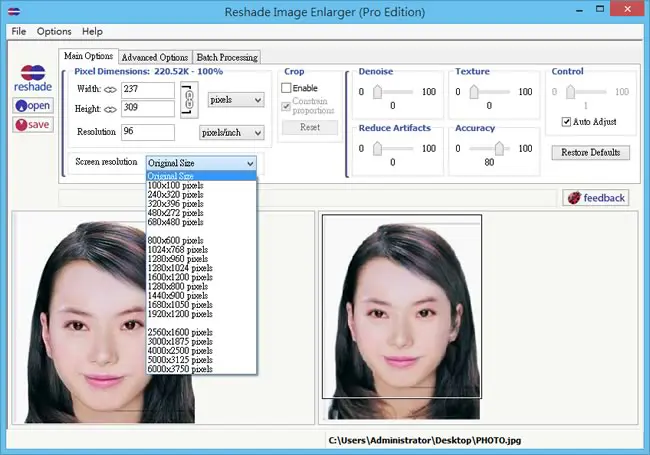
Task: Enable the Crop checkbox
Action: click(x=286, y=88)
